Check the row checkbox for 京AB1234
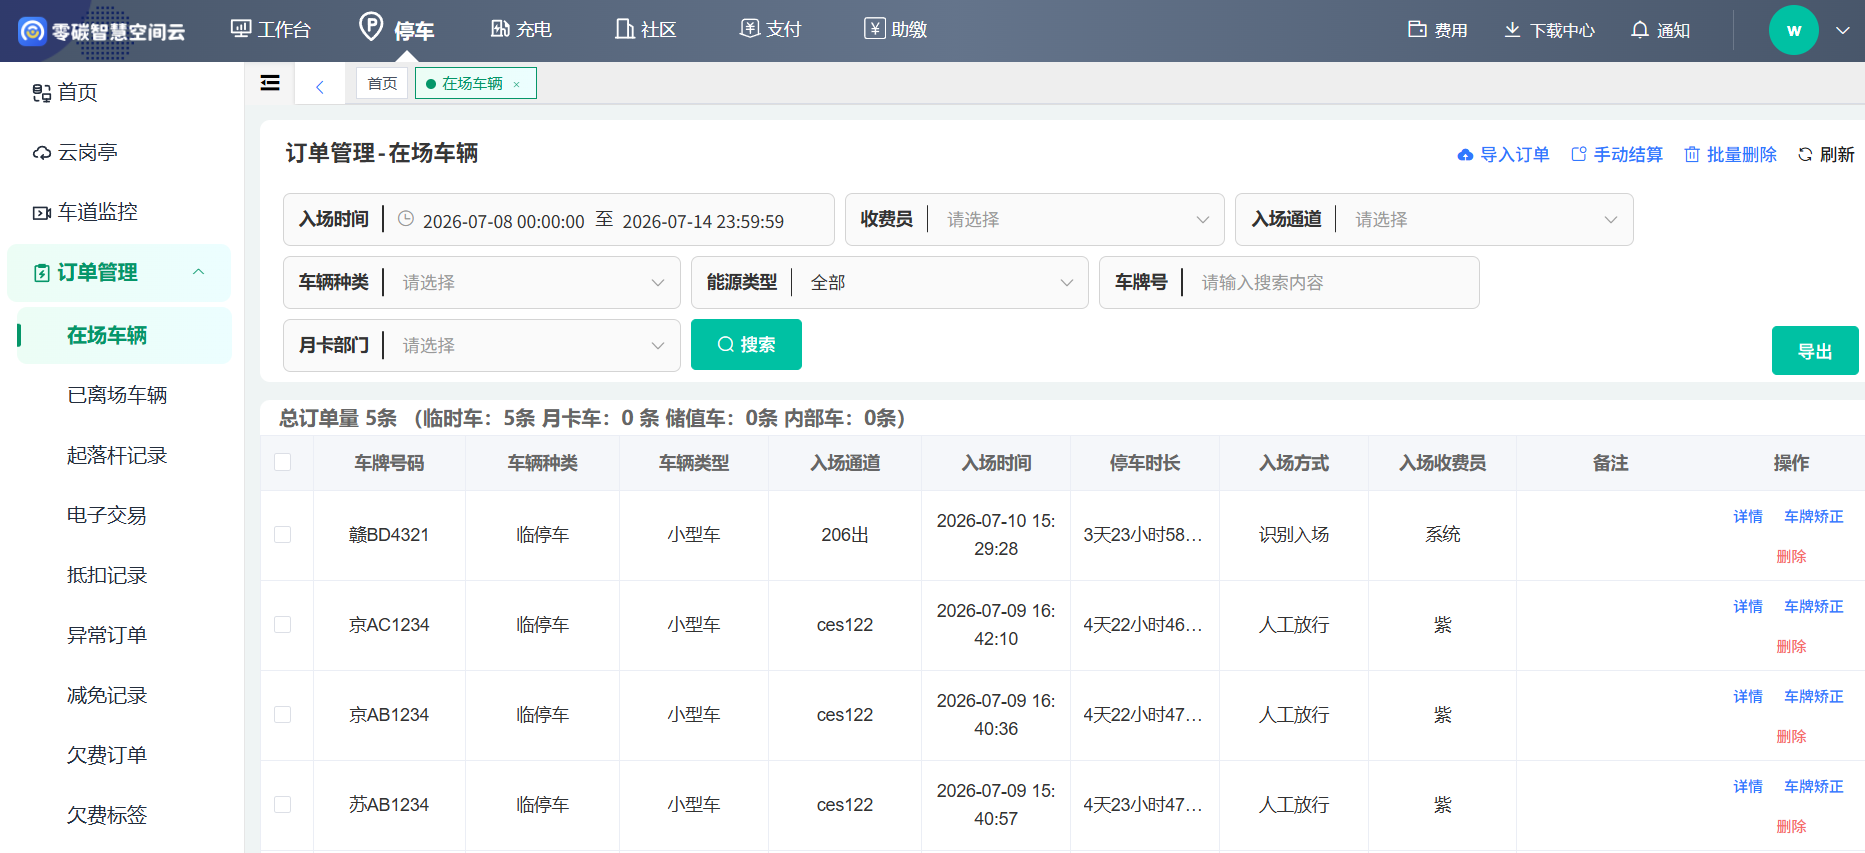 pos(283,715)
